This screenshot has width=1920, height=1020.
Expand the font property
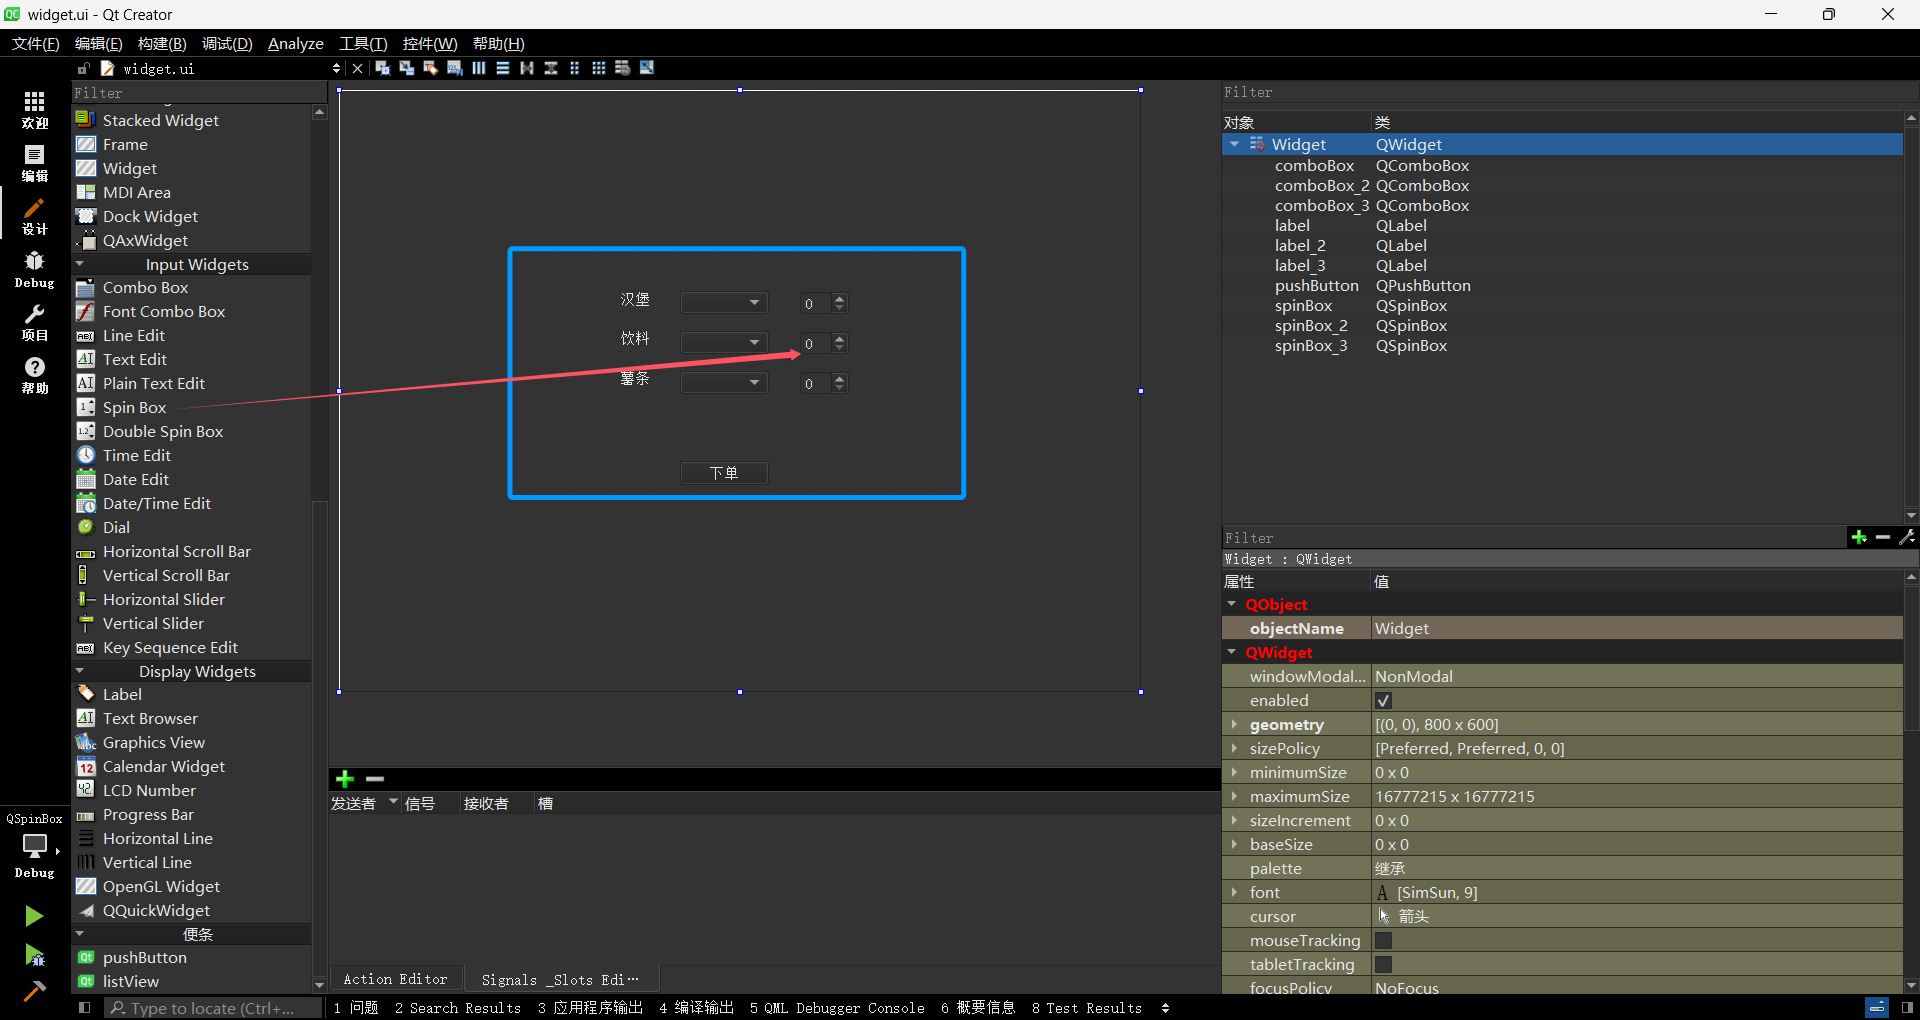(x=1234, y=892)
